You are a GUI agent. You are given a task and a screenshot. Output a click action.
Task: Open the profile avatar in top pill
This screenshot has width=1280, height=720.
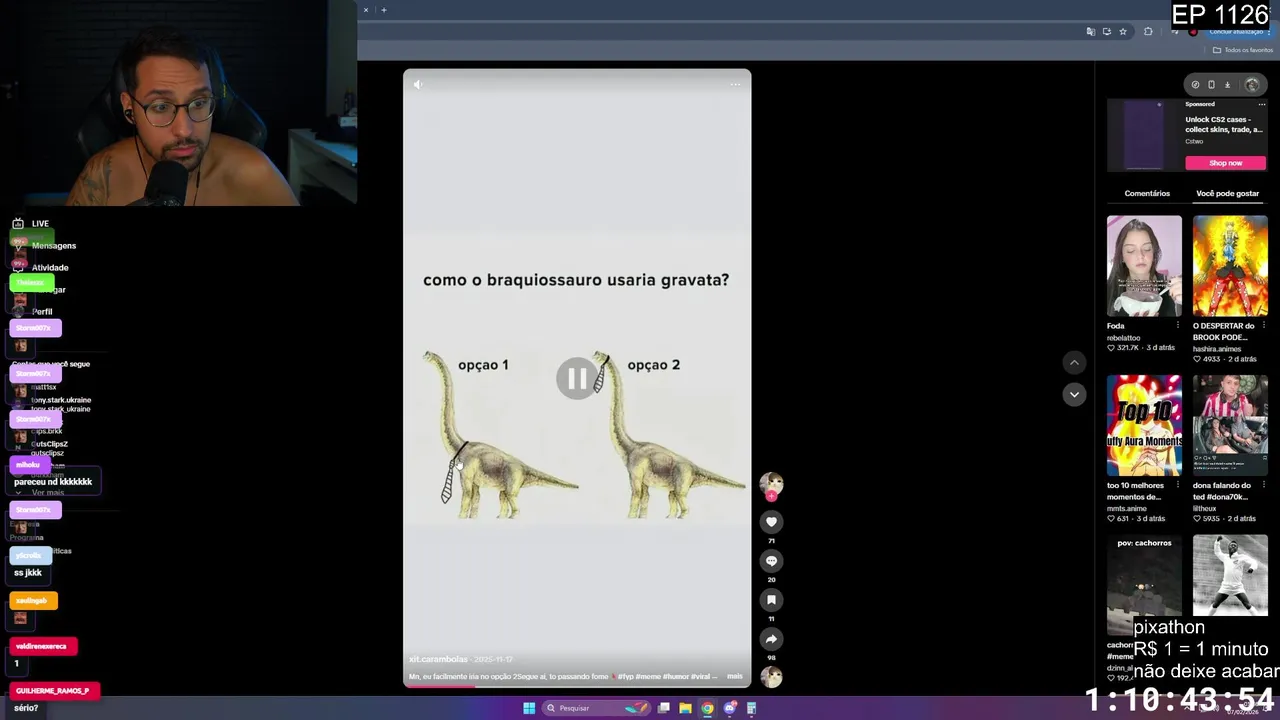1252,85
